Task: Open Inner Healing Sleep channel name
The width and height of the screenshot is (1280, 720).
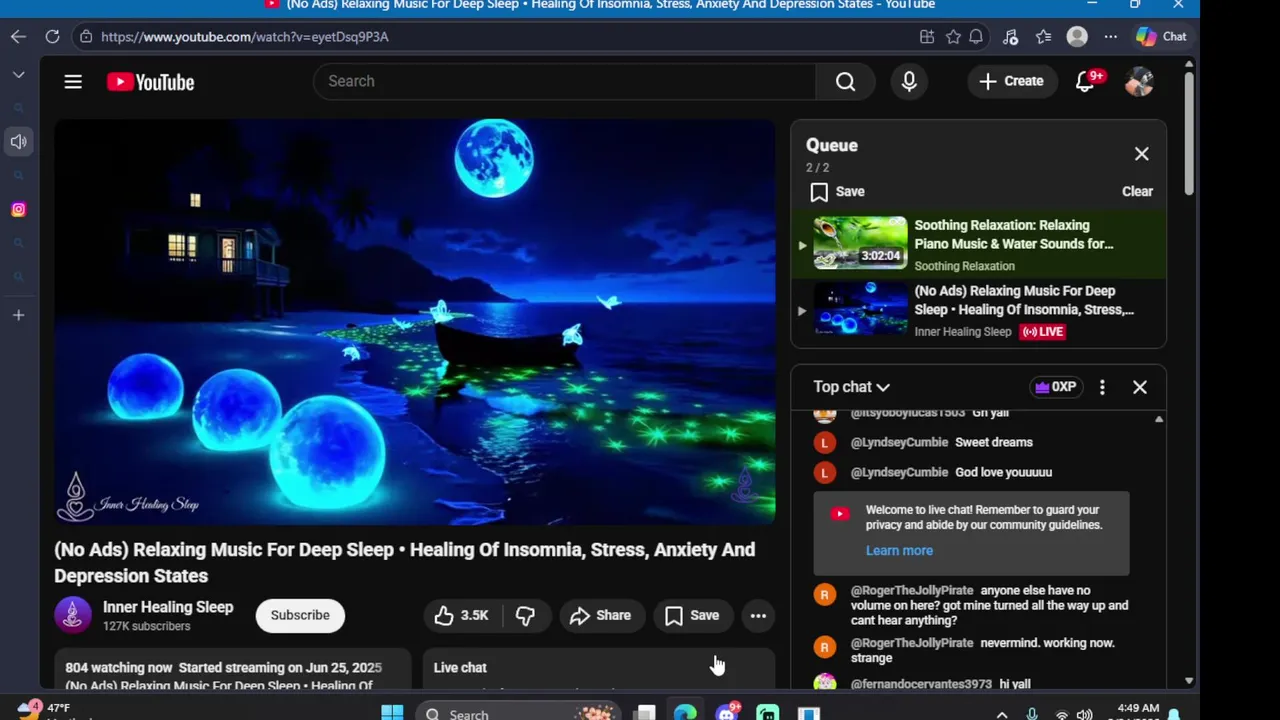Action: click(168, 607)
